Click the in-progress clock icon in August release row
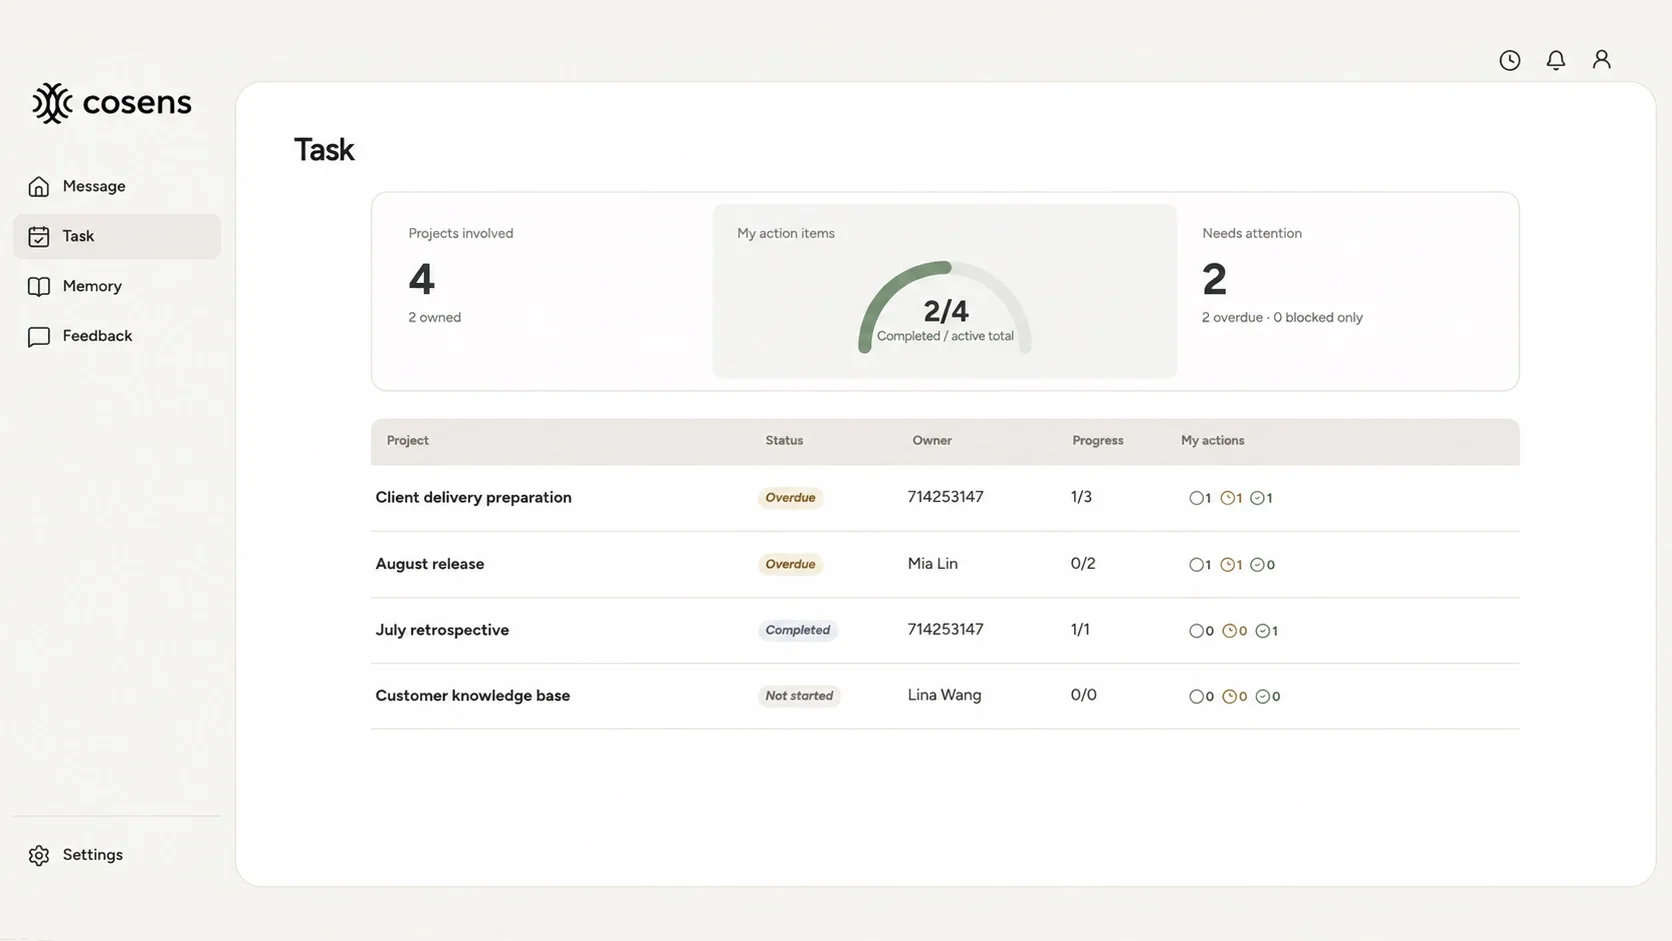This screenshot has height=941, width=1672. pyautogui.click(x=1227, y=565)
